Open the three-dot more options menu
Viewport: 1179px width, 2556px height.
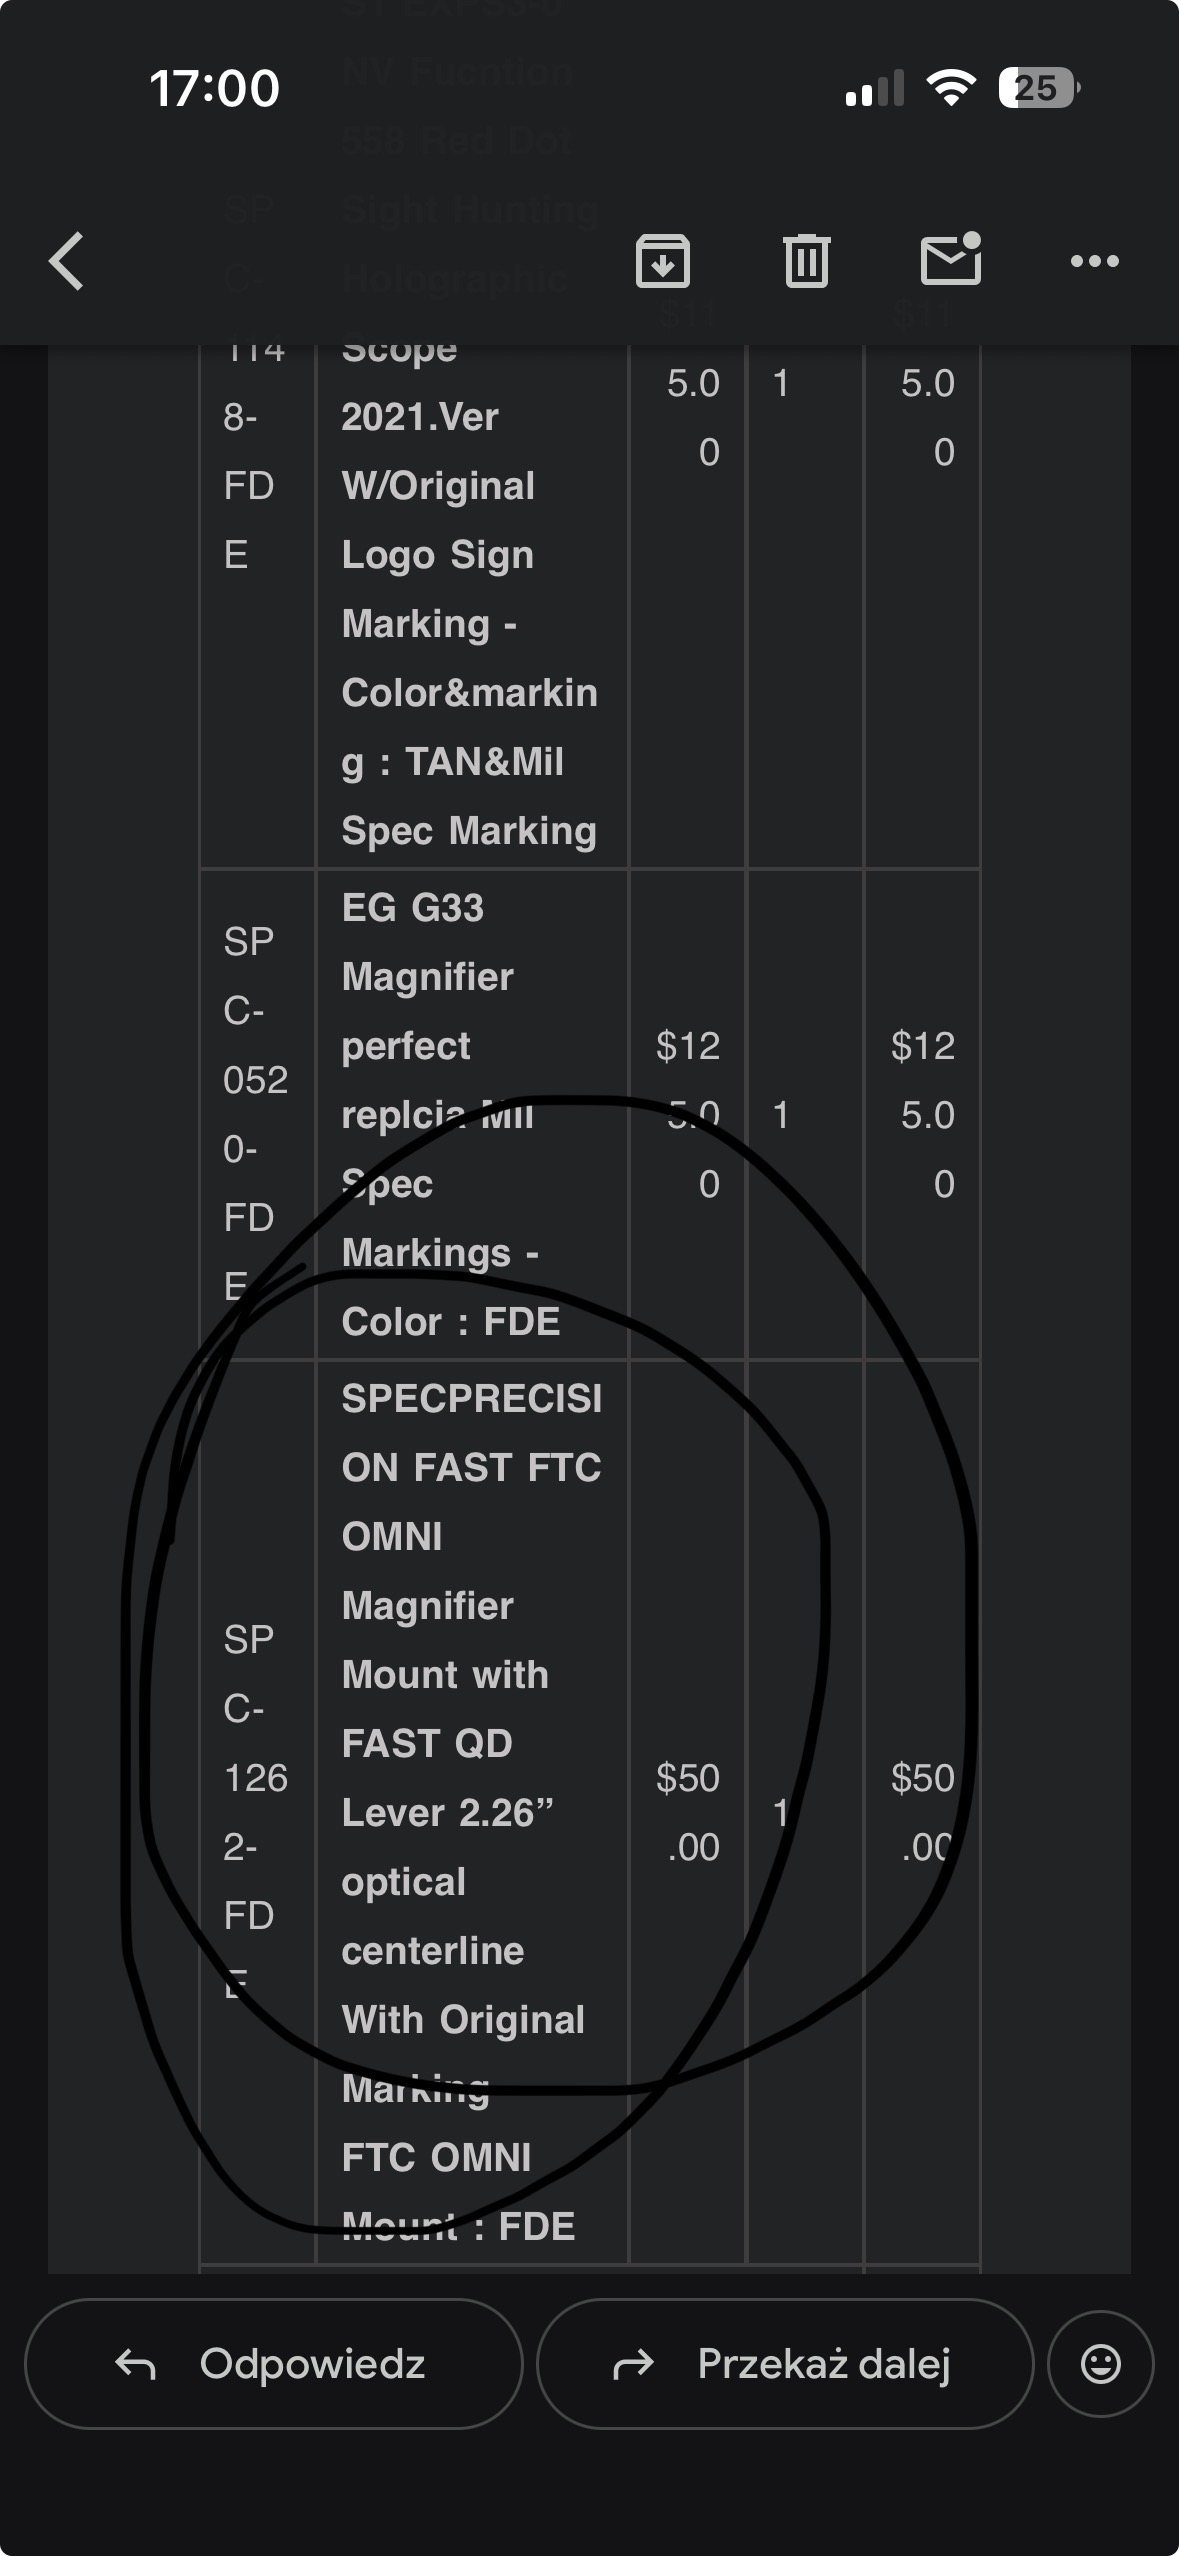(x=1094, y=261)
